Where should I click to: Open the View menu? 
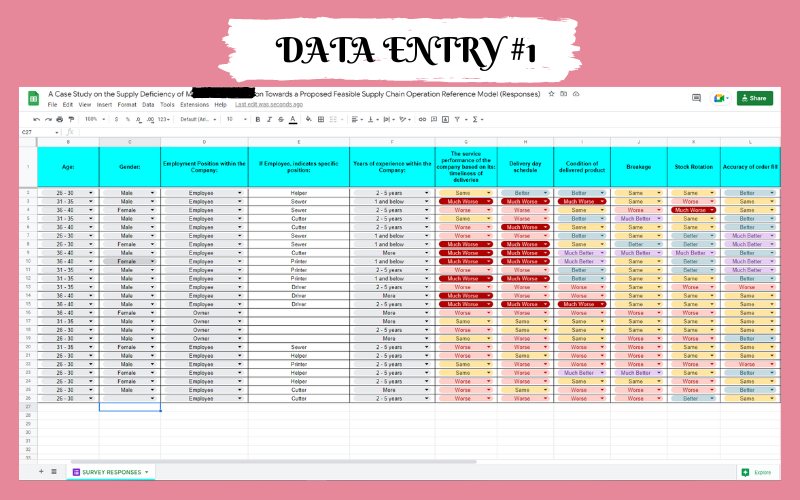[x=85, y=105]
